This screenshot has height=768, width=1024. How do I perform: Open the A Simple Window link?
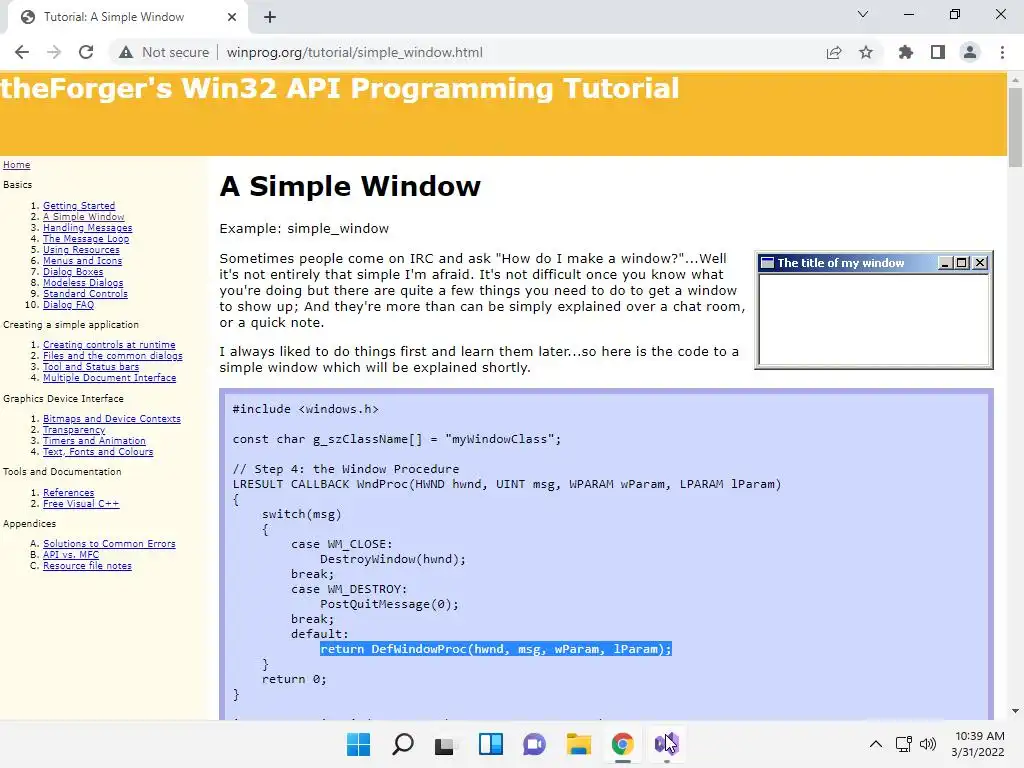(84, 217)
